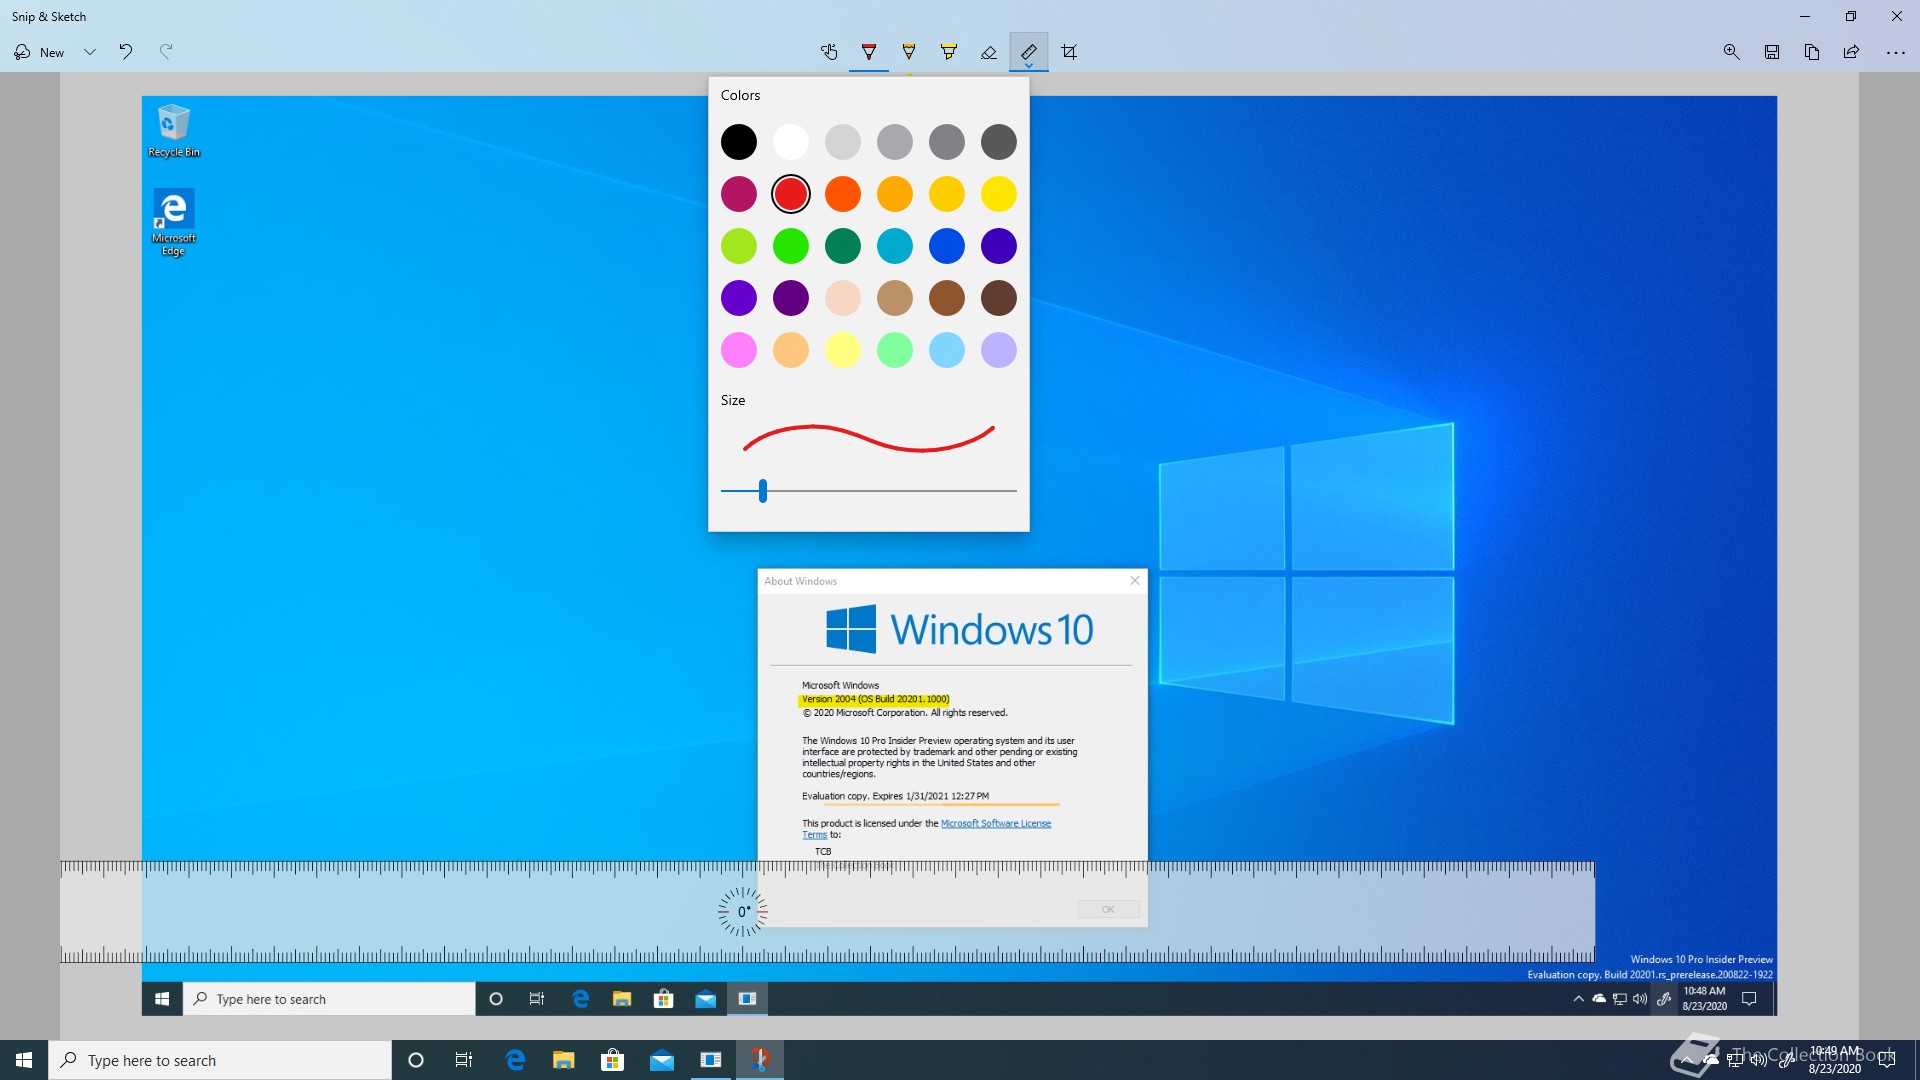Copy the snip to clipboard
Viewport: 1920px width, 1080px height.
[x=1812, y=52]
